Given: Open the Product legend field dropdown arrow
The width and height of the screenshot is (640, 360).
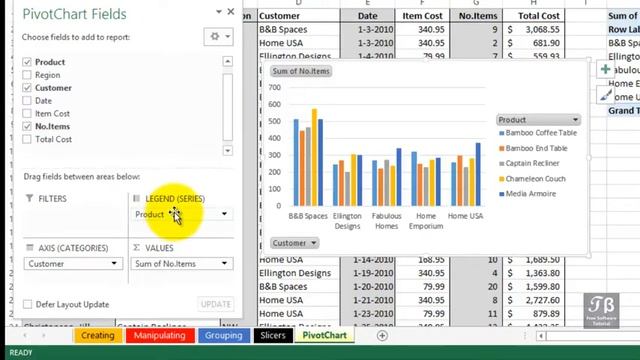Looking at the screenshot, I should click(224, 214).
